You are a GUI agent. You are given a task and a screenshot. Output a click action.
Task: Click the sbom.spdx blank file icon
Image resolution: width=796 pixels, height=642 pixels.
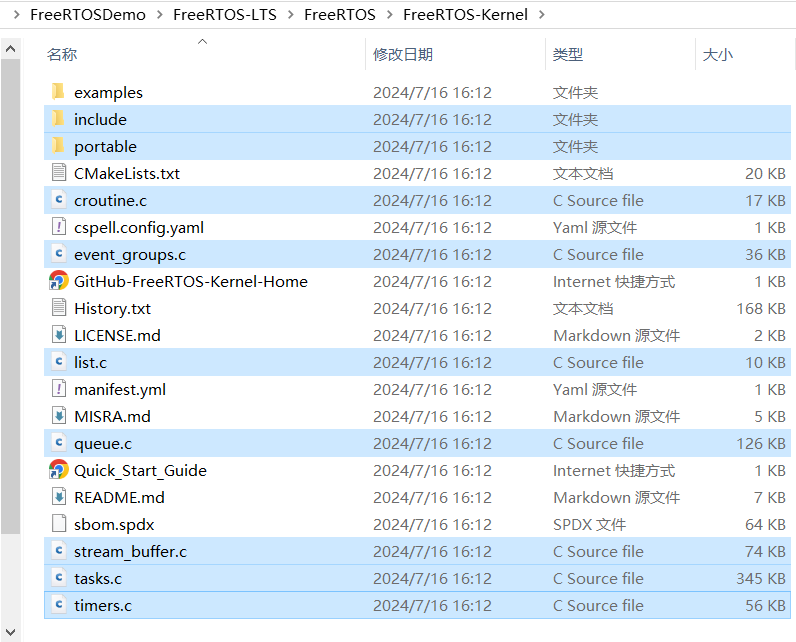(59, 524)
